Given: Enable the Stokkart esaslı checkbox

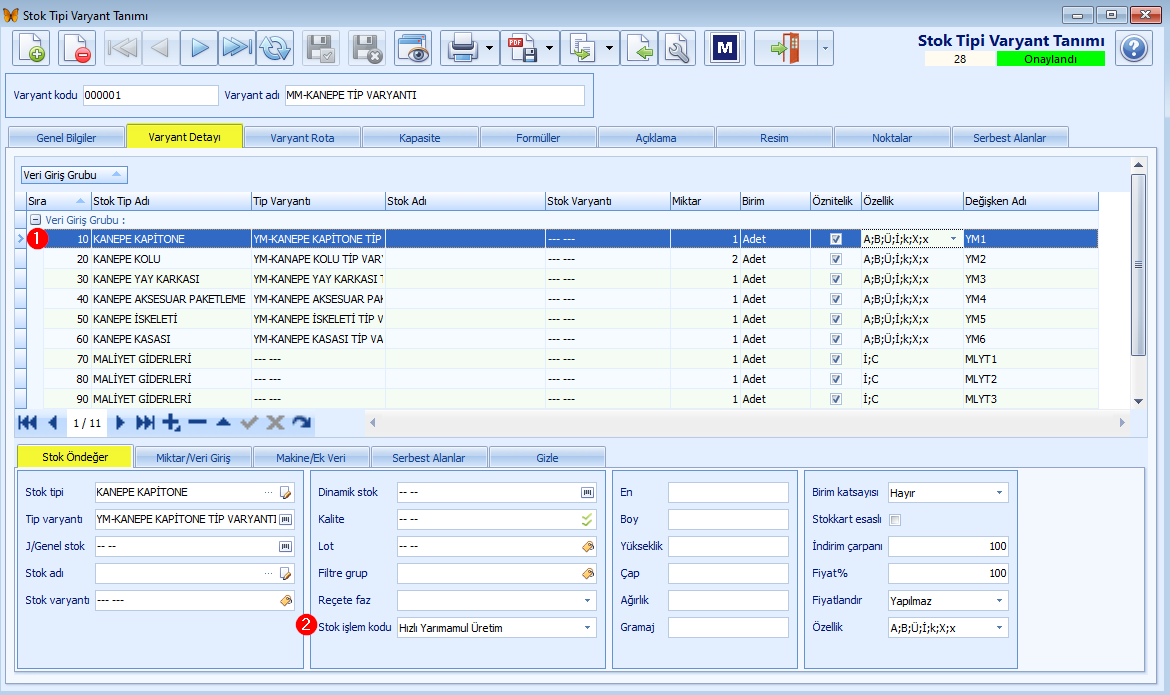Looking at the screenshot, I should [895, 520].
